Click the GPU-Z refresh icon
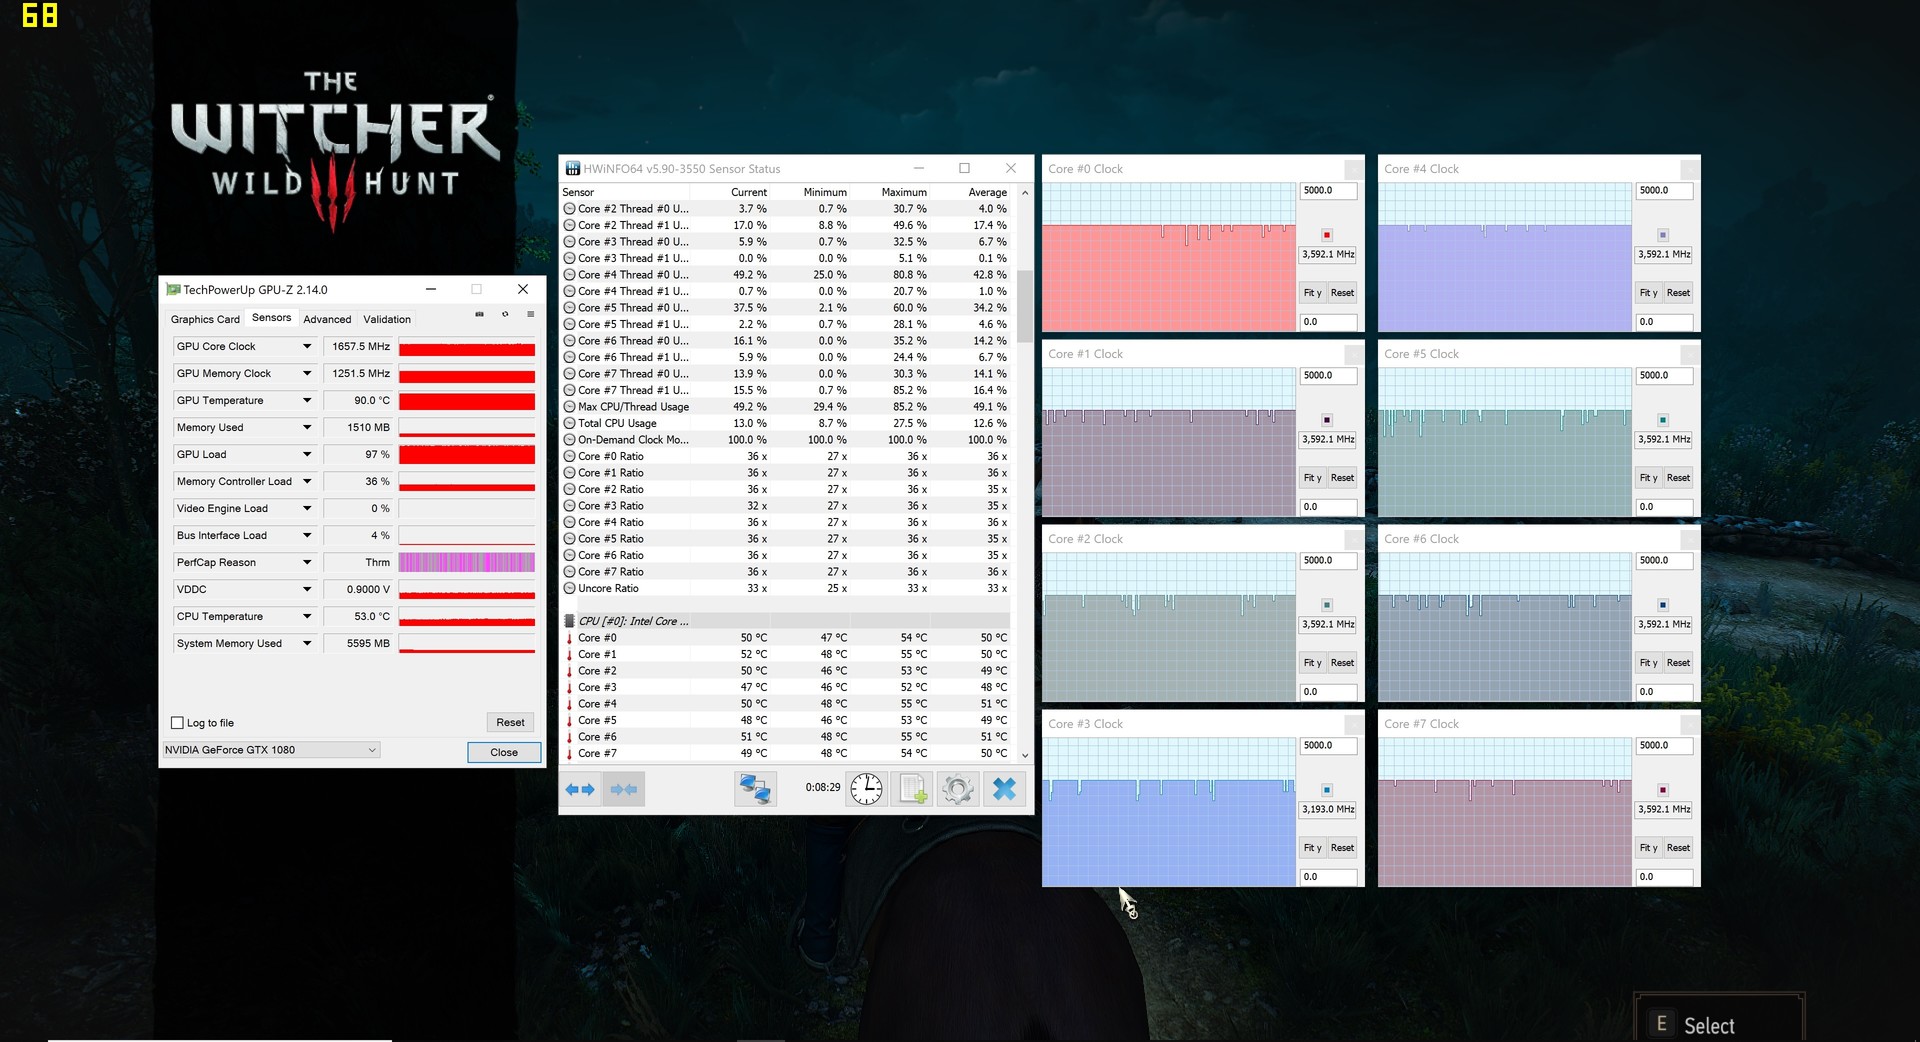Image resolution: width=1920 pixels, height=1042 pixels. (505, 314)
